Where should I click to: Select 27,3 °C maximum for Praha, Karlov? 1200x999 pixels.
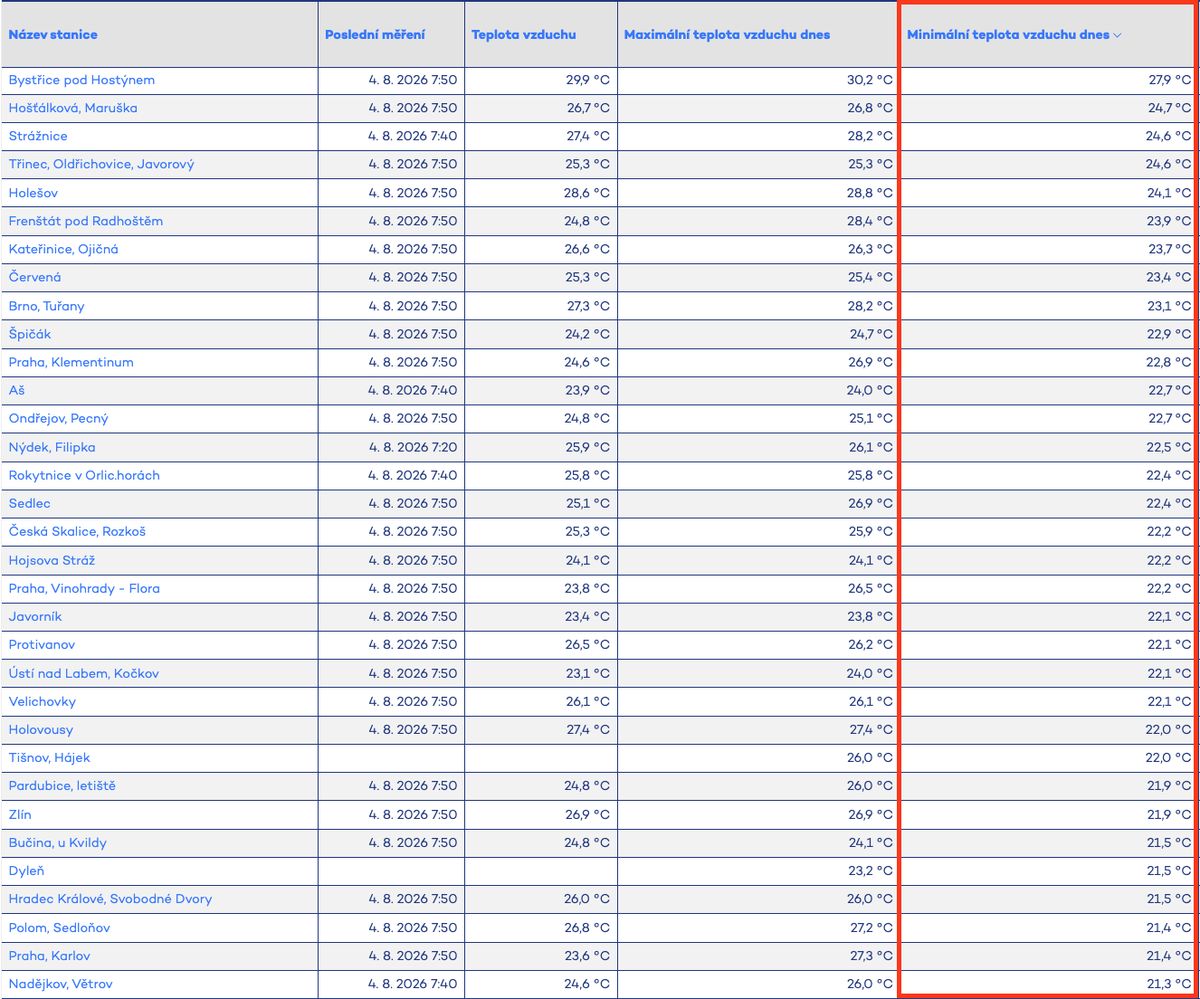click(x=870, y=955)
